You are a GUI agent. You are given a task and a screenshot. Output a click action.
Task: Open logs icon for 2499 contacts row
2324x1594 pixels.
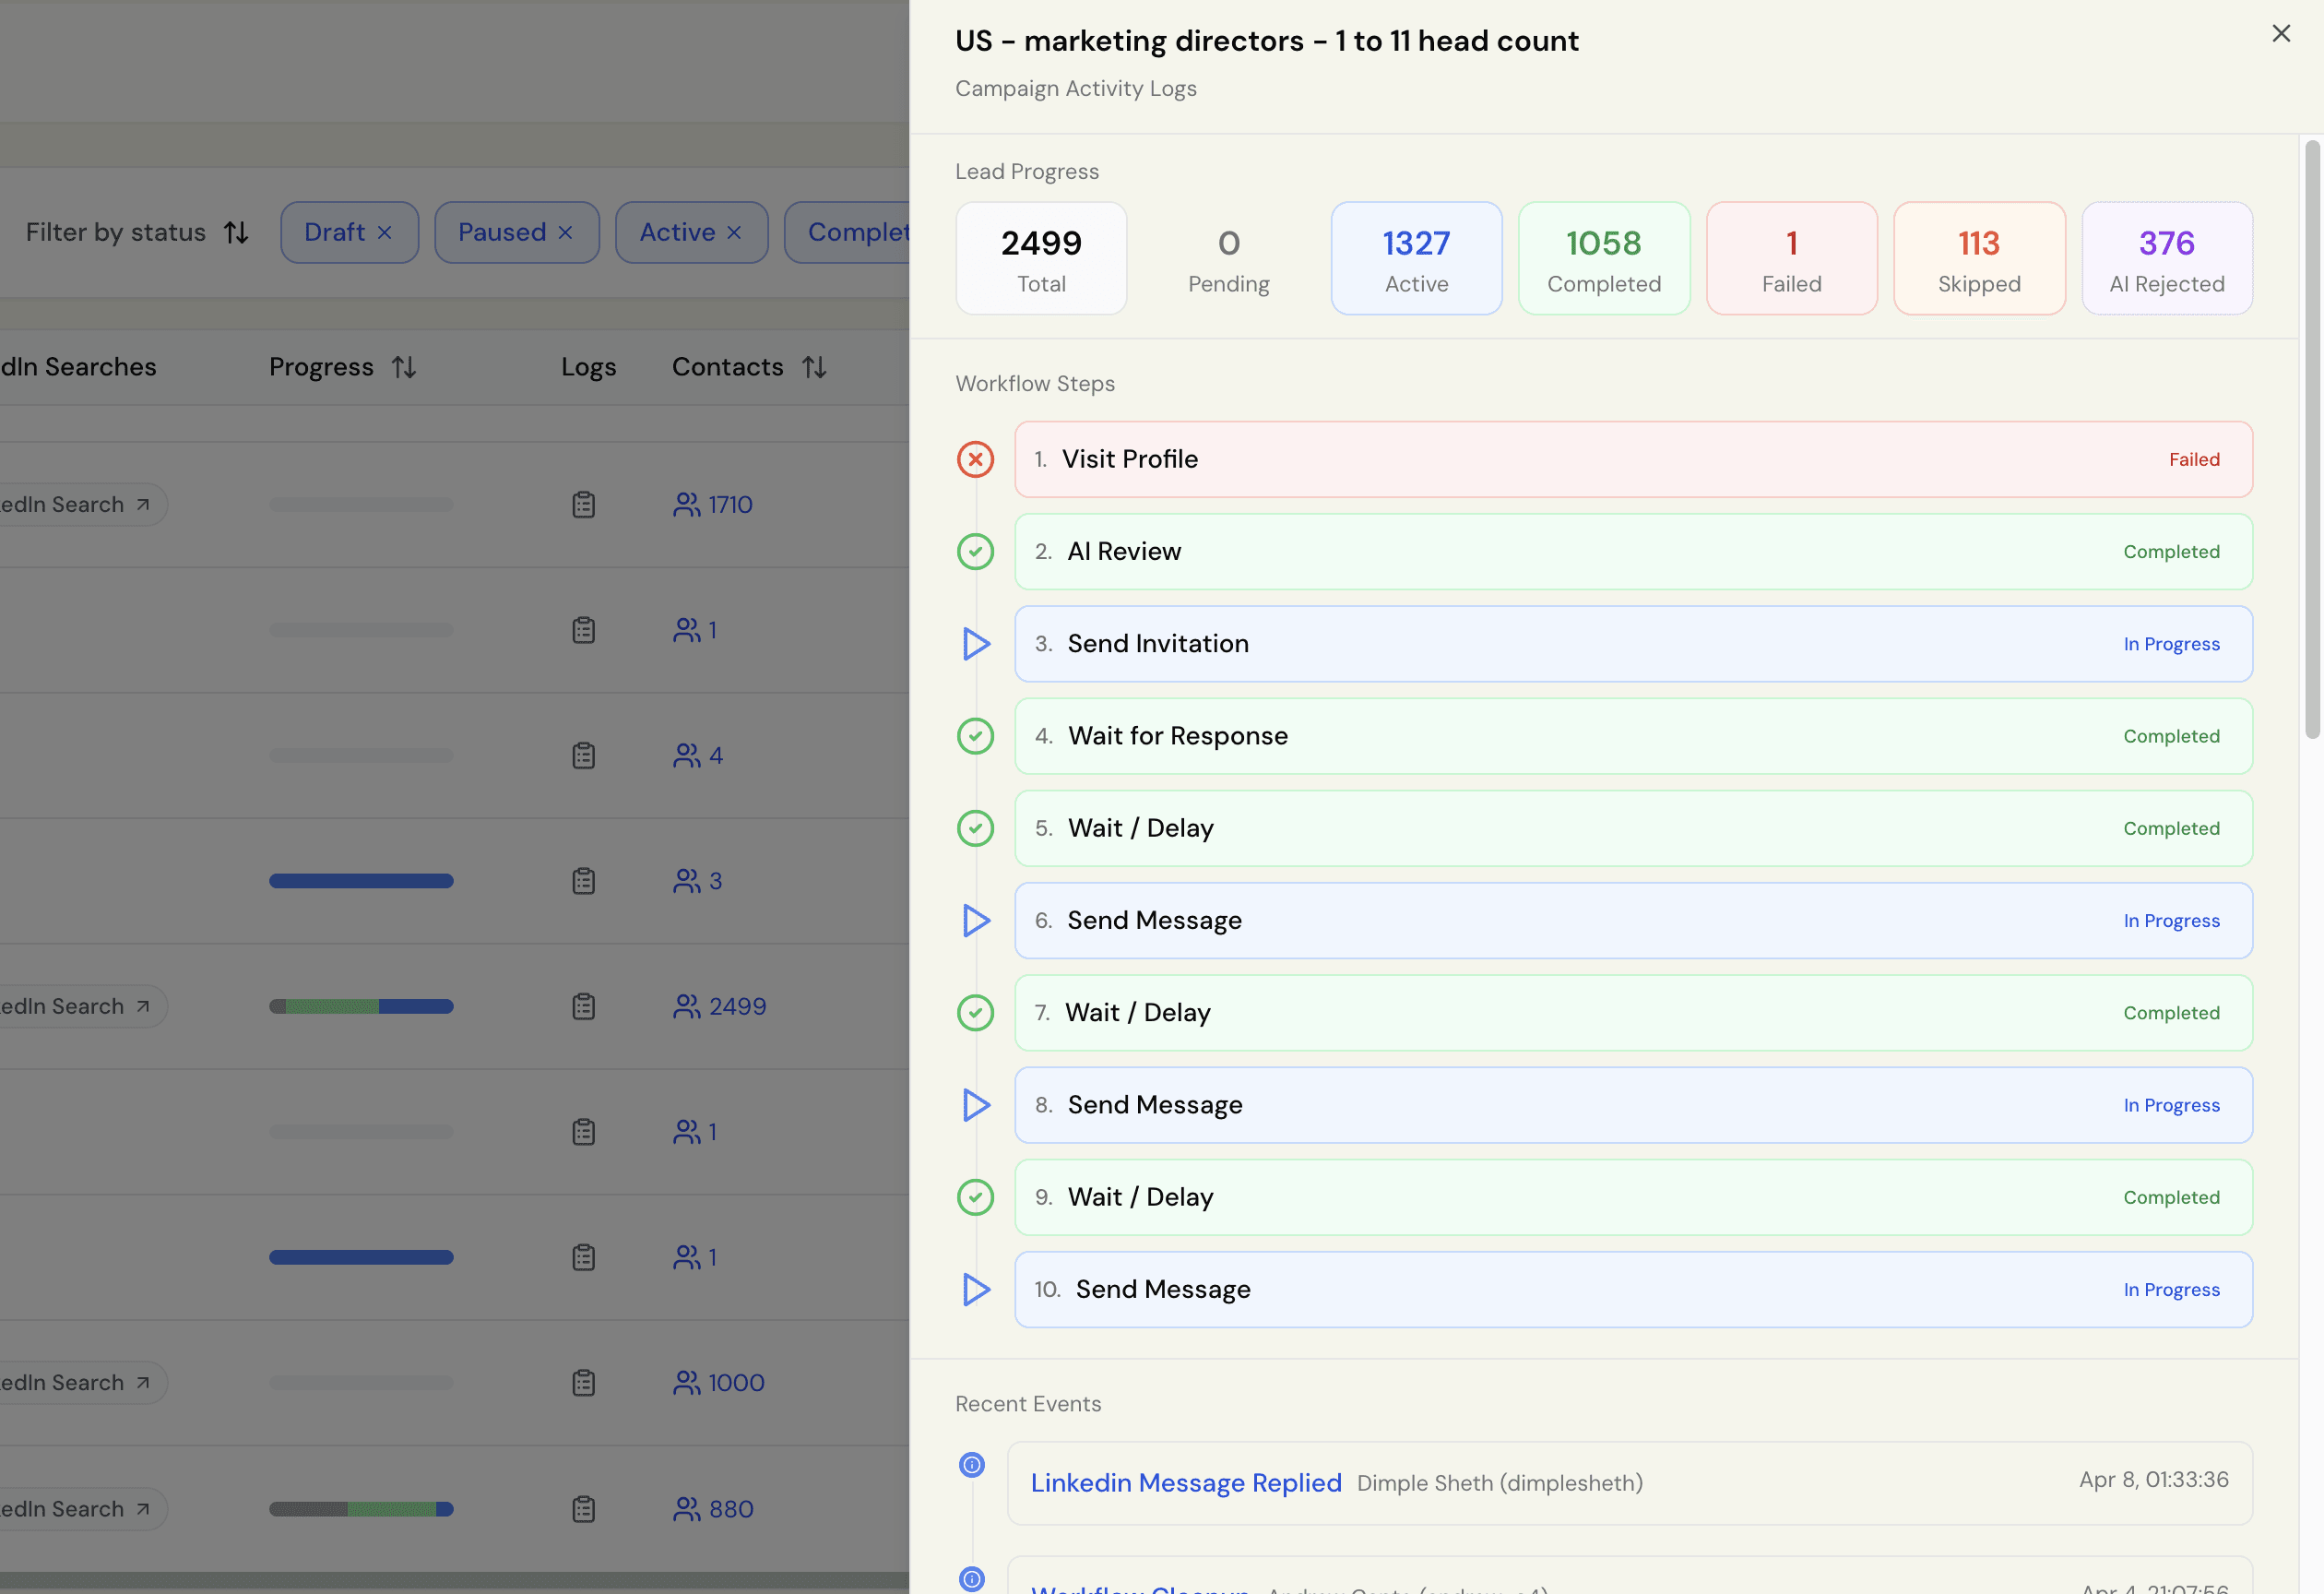pyautogui.click(x=583, y=1006)
